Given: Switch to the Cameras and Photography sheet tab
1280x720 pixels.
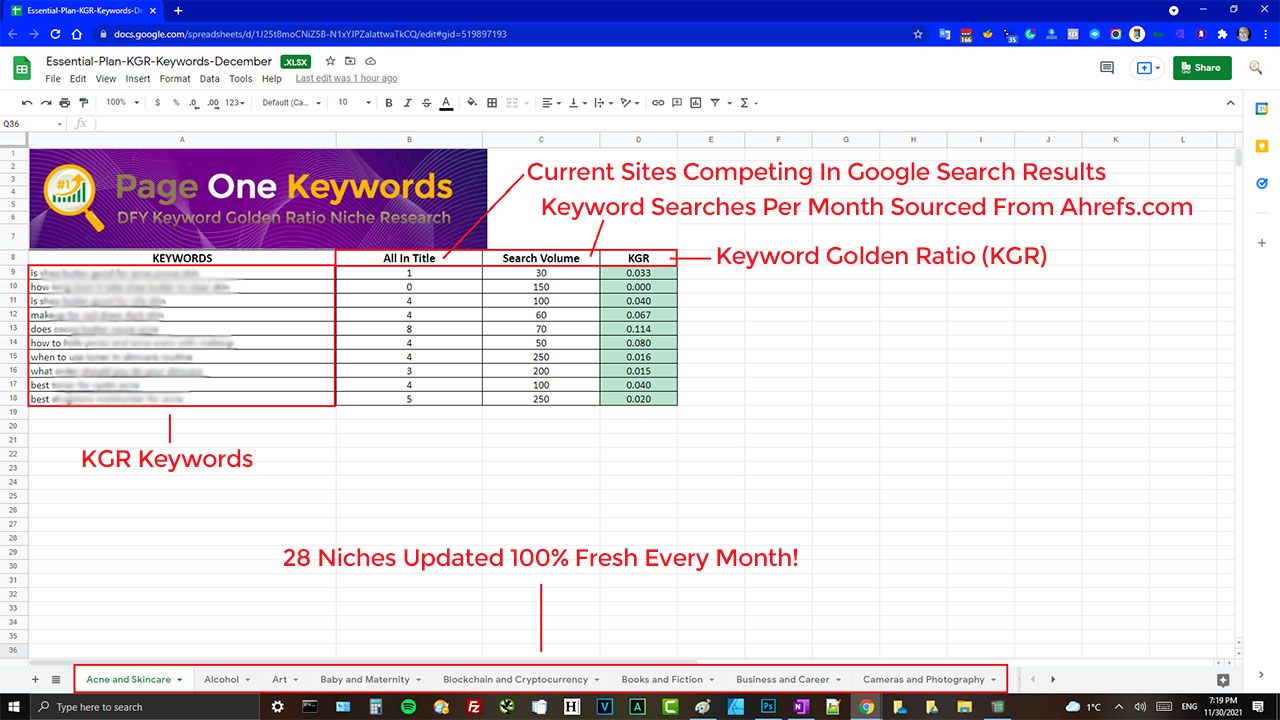Looking at the screenshot, I should pyautogui.click(x=923, y=679).
